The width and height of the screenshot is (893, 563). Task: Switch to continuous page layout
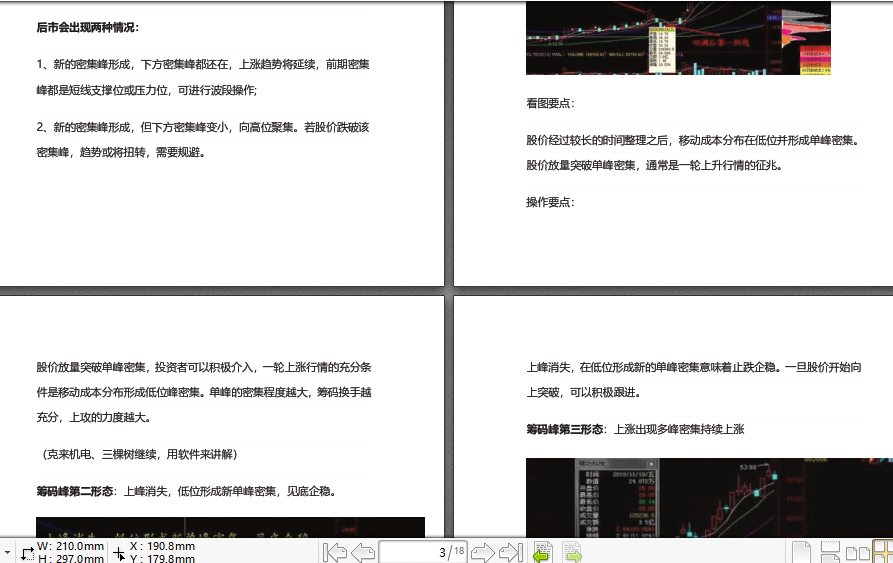pos(829,552)
